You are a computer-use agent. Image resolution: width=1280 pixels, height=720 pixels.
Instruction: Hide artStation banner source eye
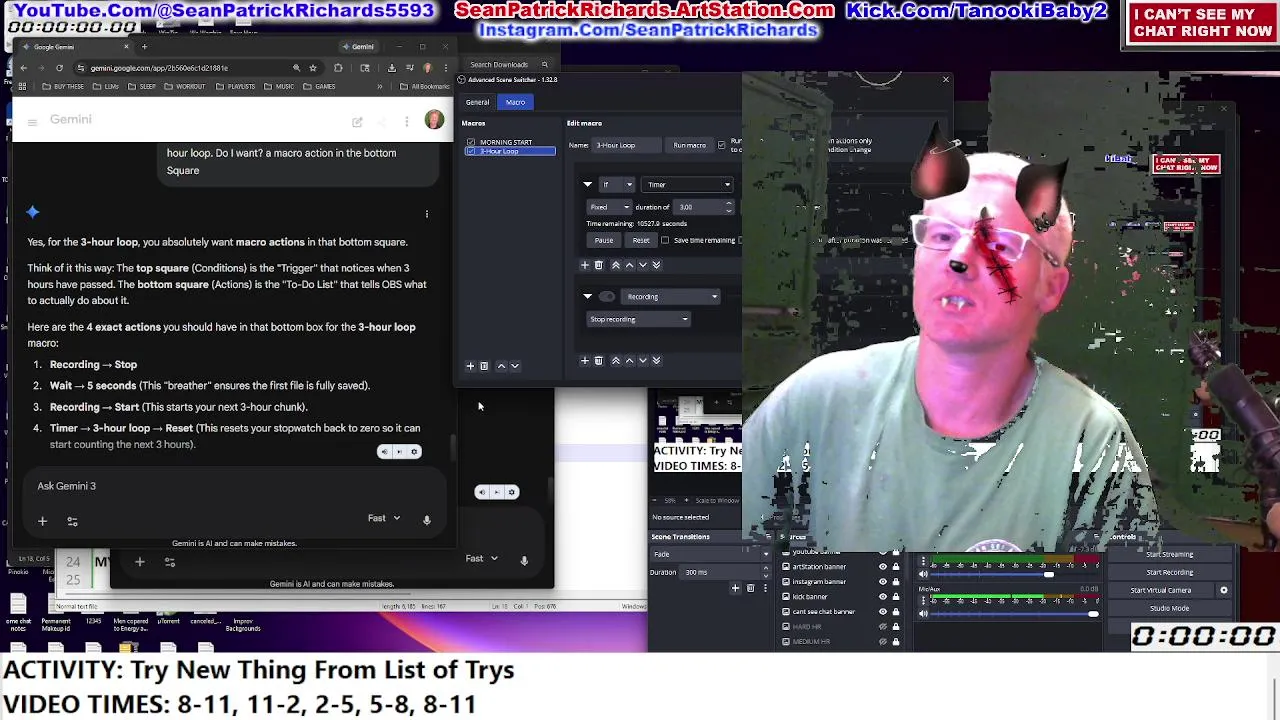click(x=882, y=567)
